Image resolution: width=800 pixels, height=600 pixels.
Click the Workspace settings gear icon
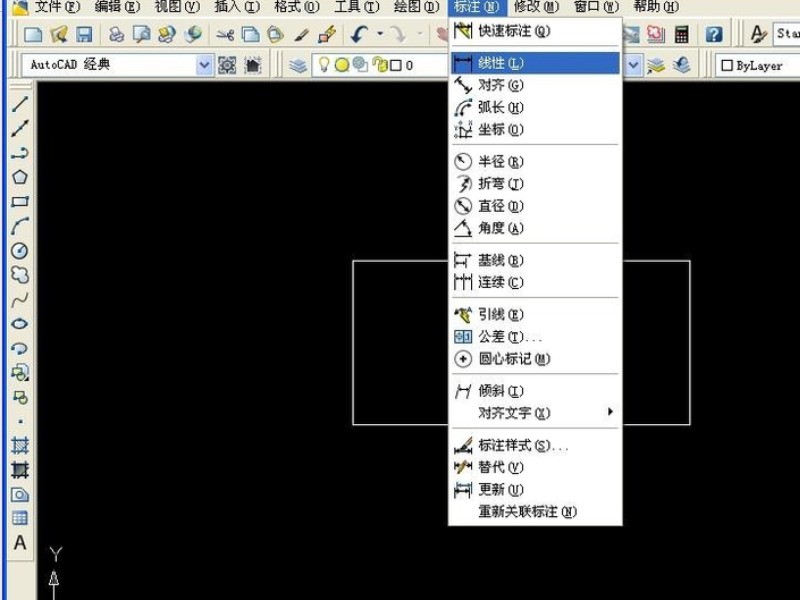227,65
